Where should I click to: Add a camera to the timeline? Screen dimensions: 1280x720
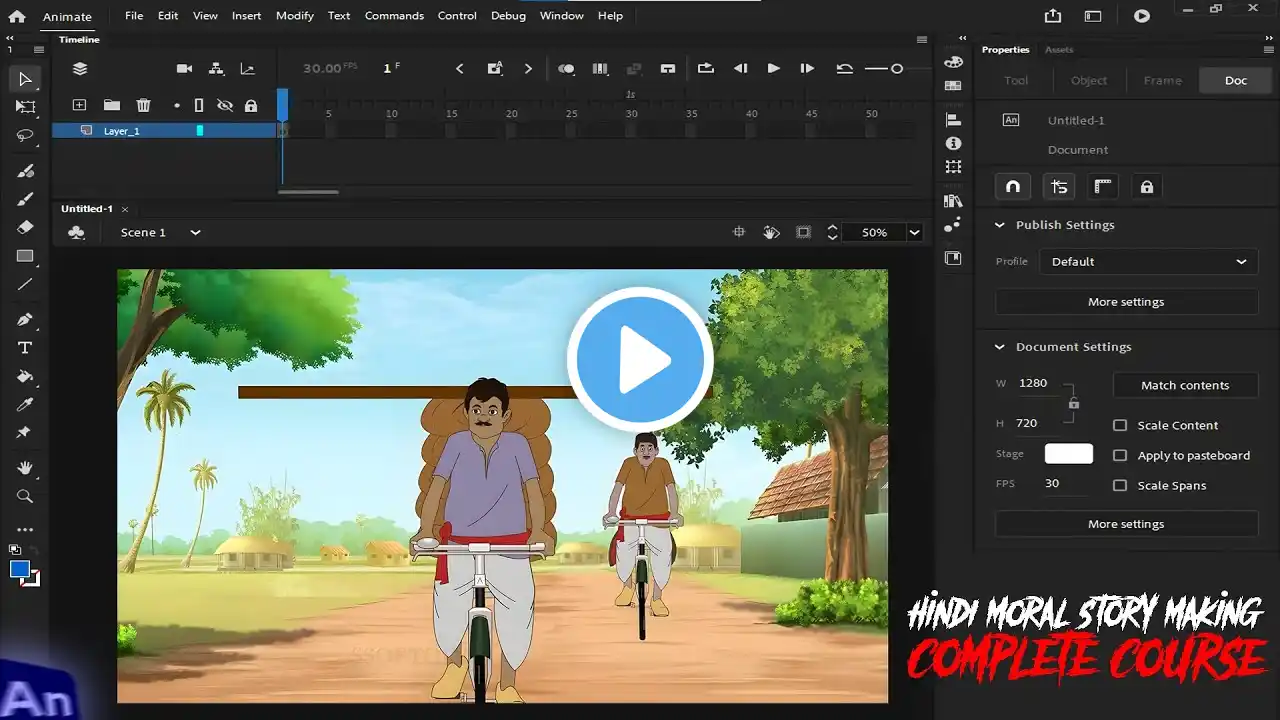tap(184, 69)
